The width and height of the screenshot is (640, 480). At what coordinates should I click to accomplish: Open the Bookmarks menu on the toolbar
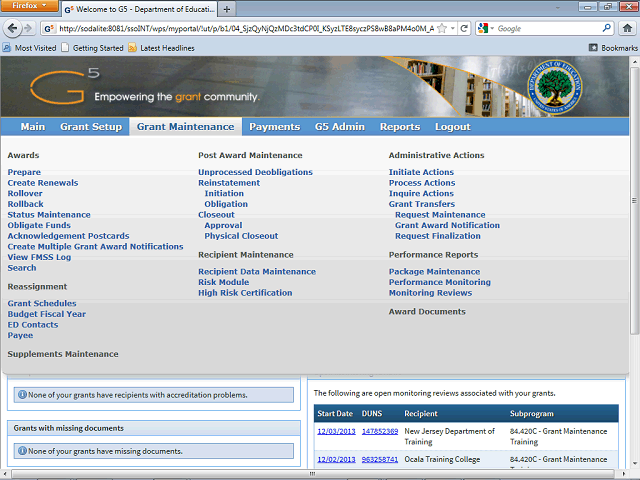click(611, 47)
